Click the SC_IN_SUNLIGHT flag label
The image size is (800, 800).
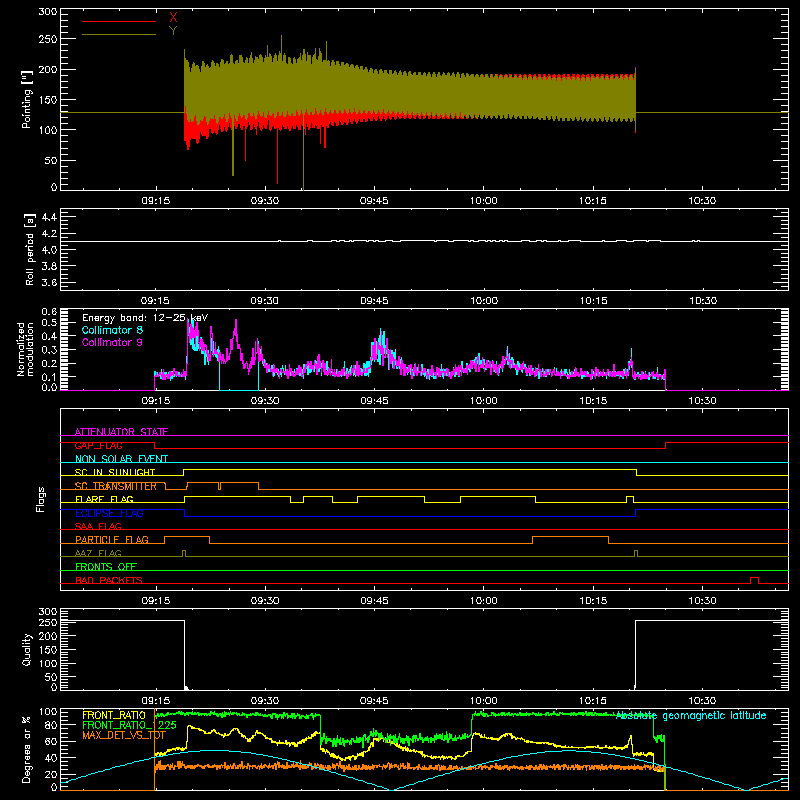[x=115, y=472]
